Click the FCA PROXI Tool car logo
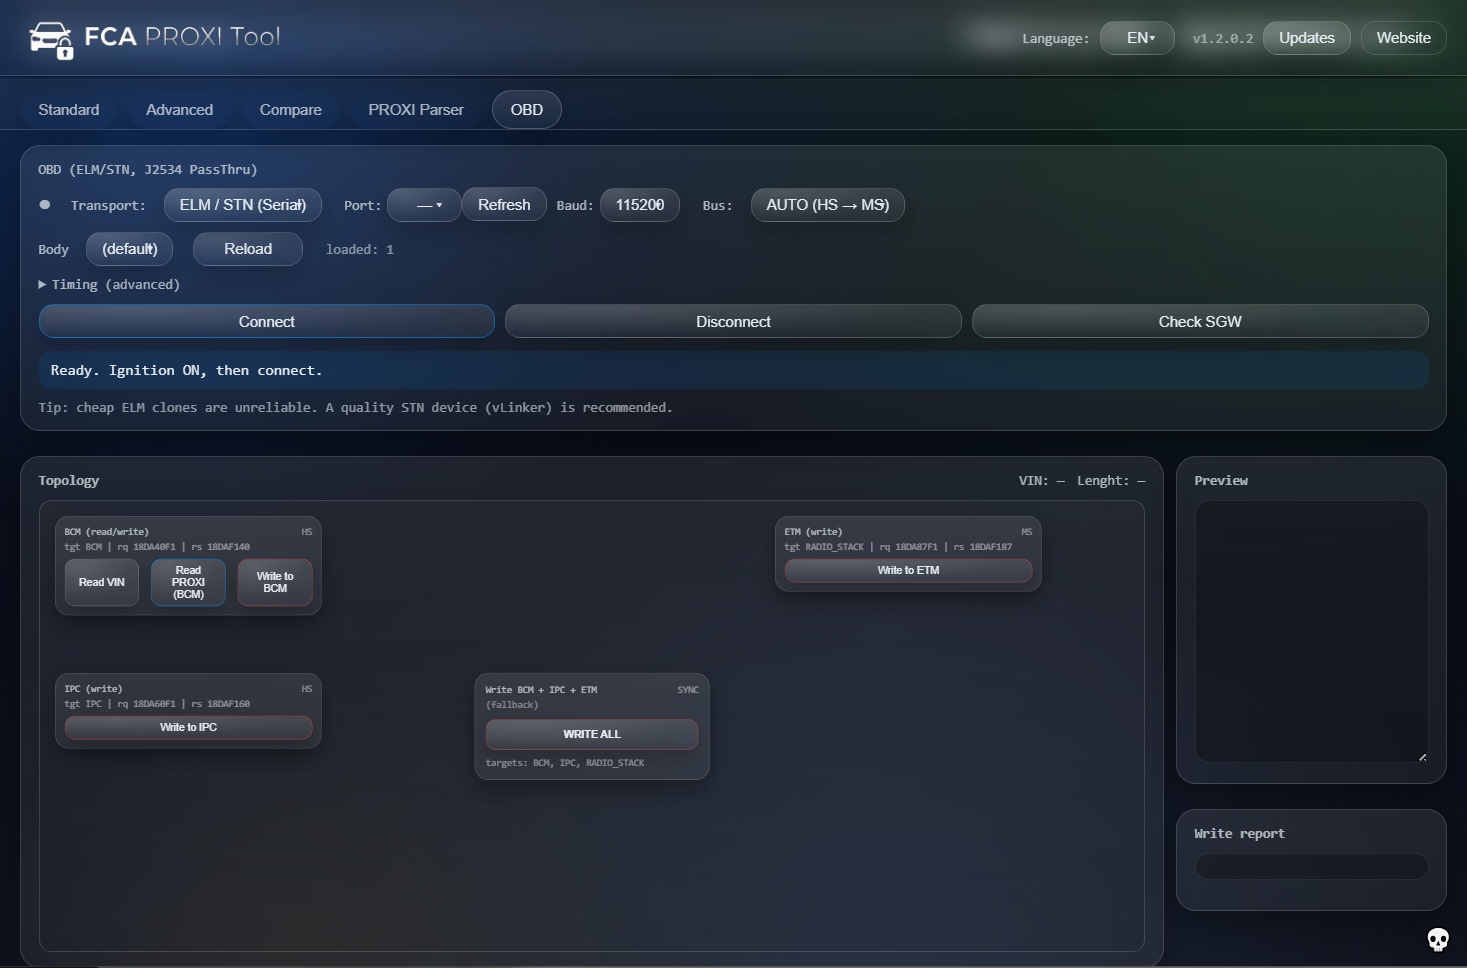This screenshot has width=1467, height=968. (x=52, y=38)
